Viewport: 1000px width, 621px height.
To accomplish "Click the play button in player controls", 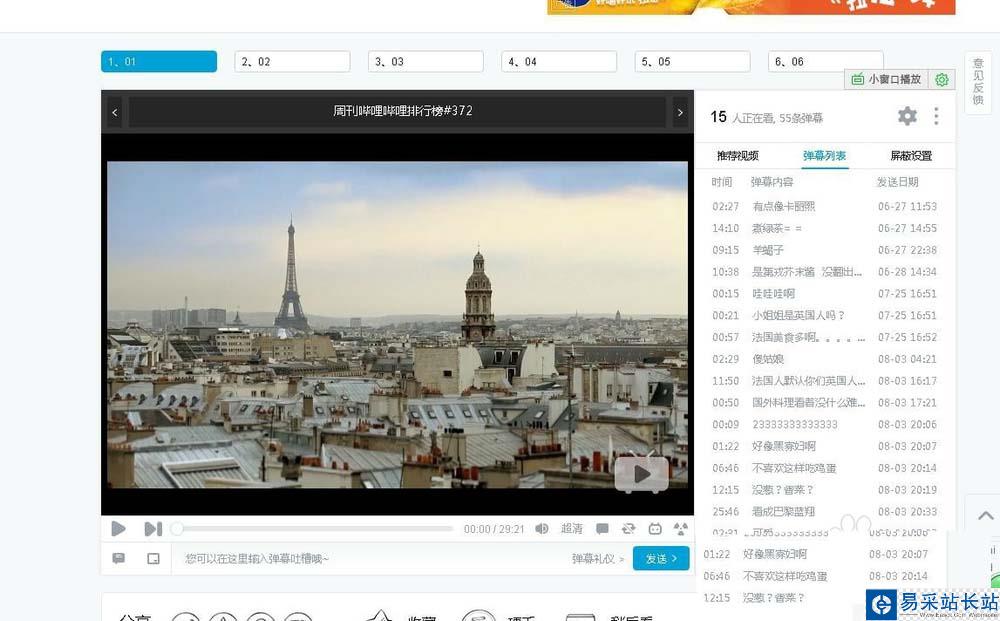I will tap(118, 529).
